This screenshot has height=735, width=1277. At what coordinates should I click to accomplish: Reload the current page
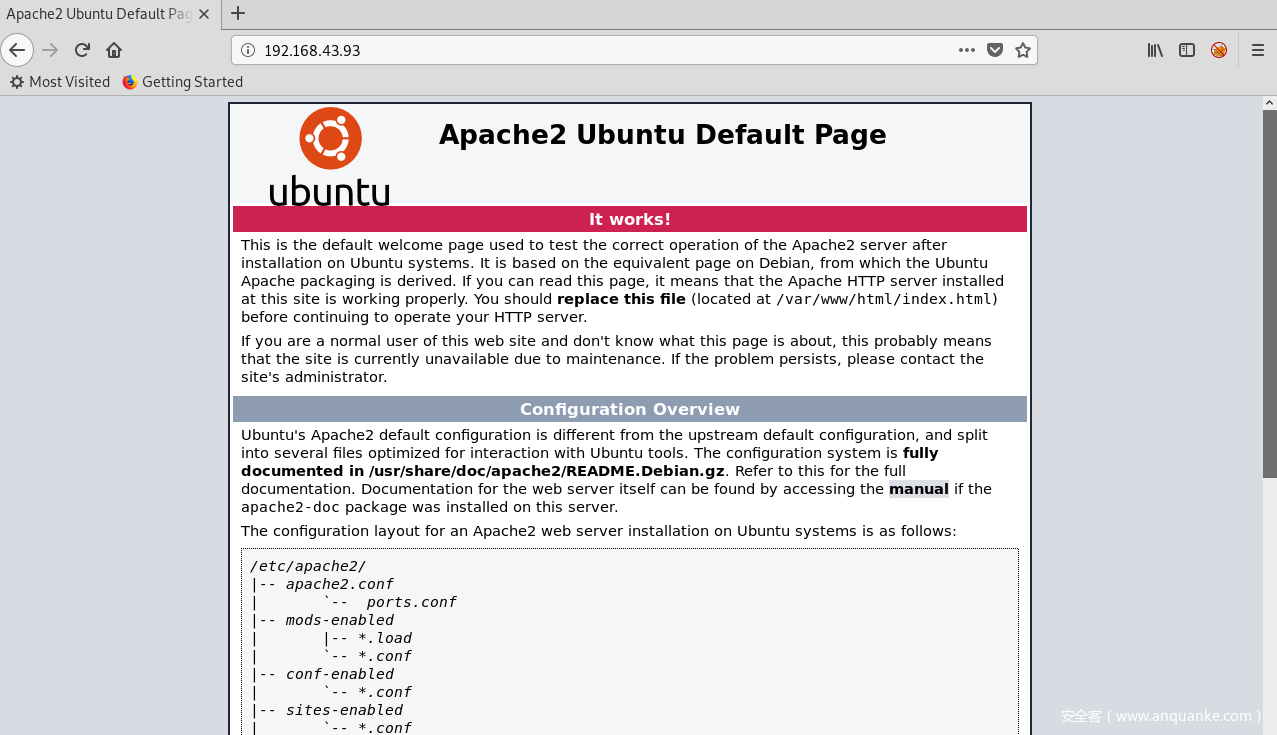83,50
